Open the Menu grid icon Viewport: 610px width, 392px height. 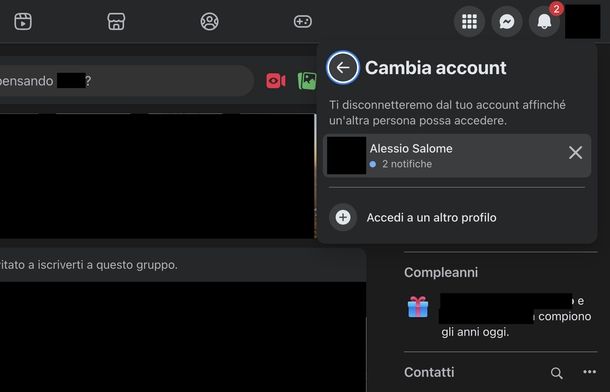point(469,21)
